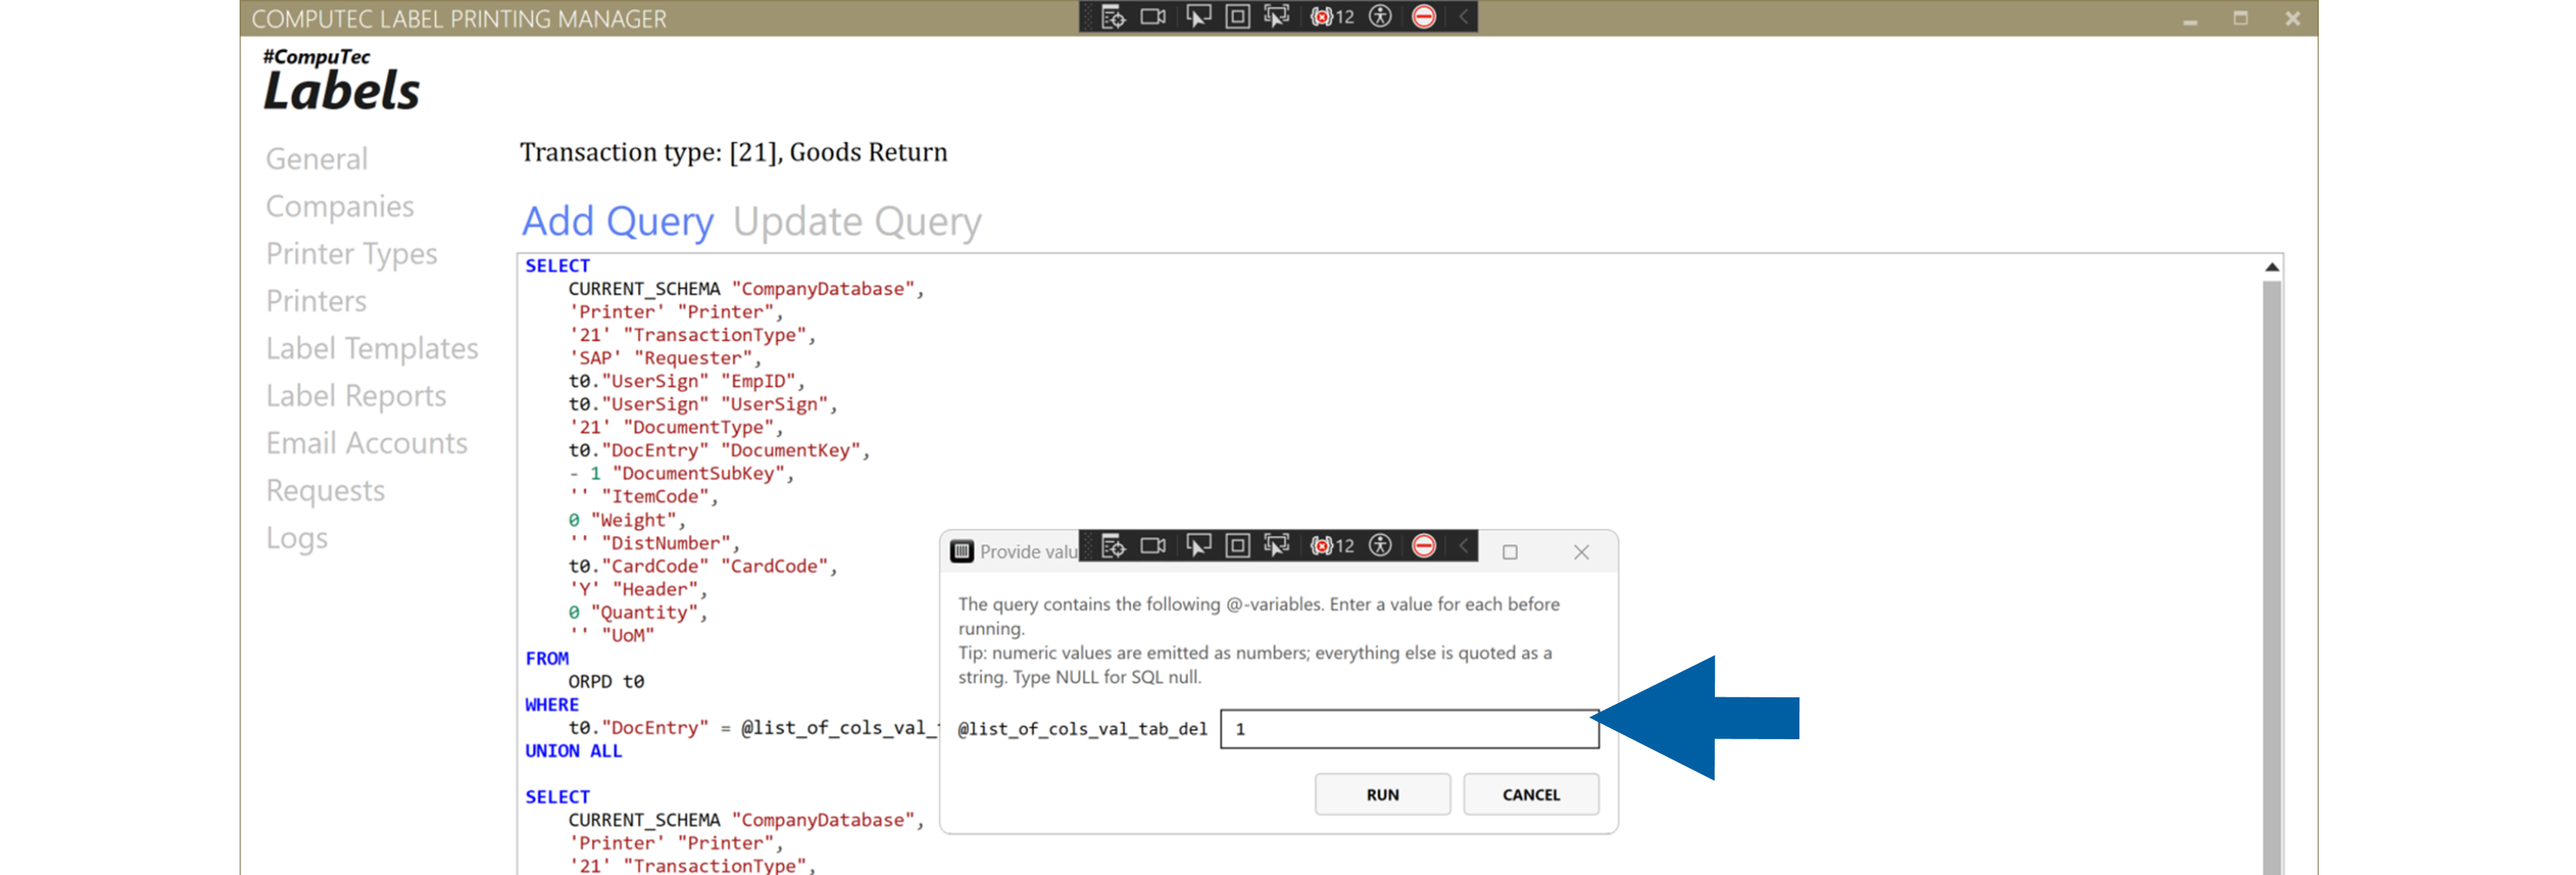Open the Companies section
Viewport: 2576px width, 875px height.
pos(340,206)
